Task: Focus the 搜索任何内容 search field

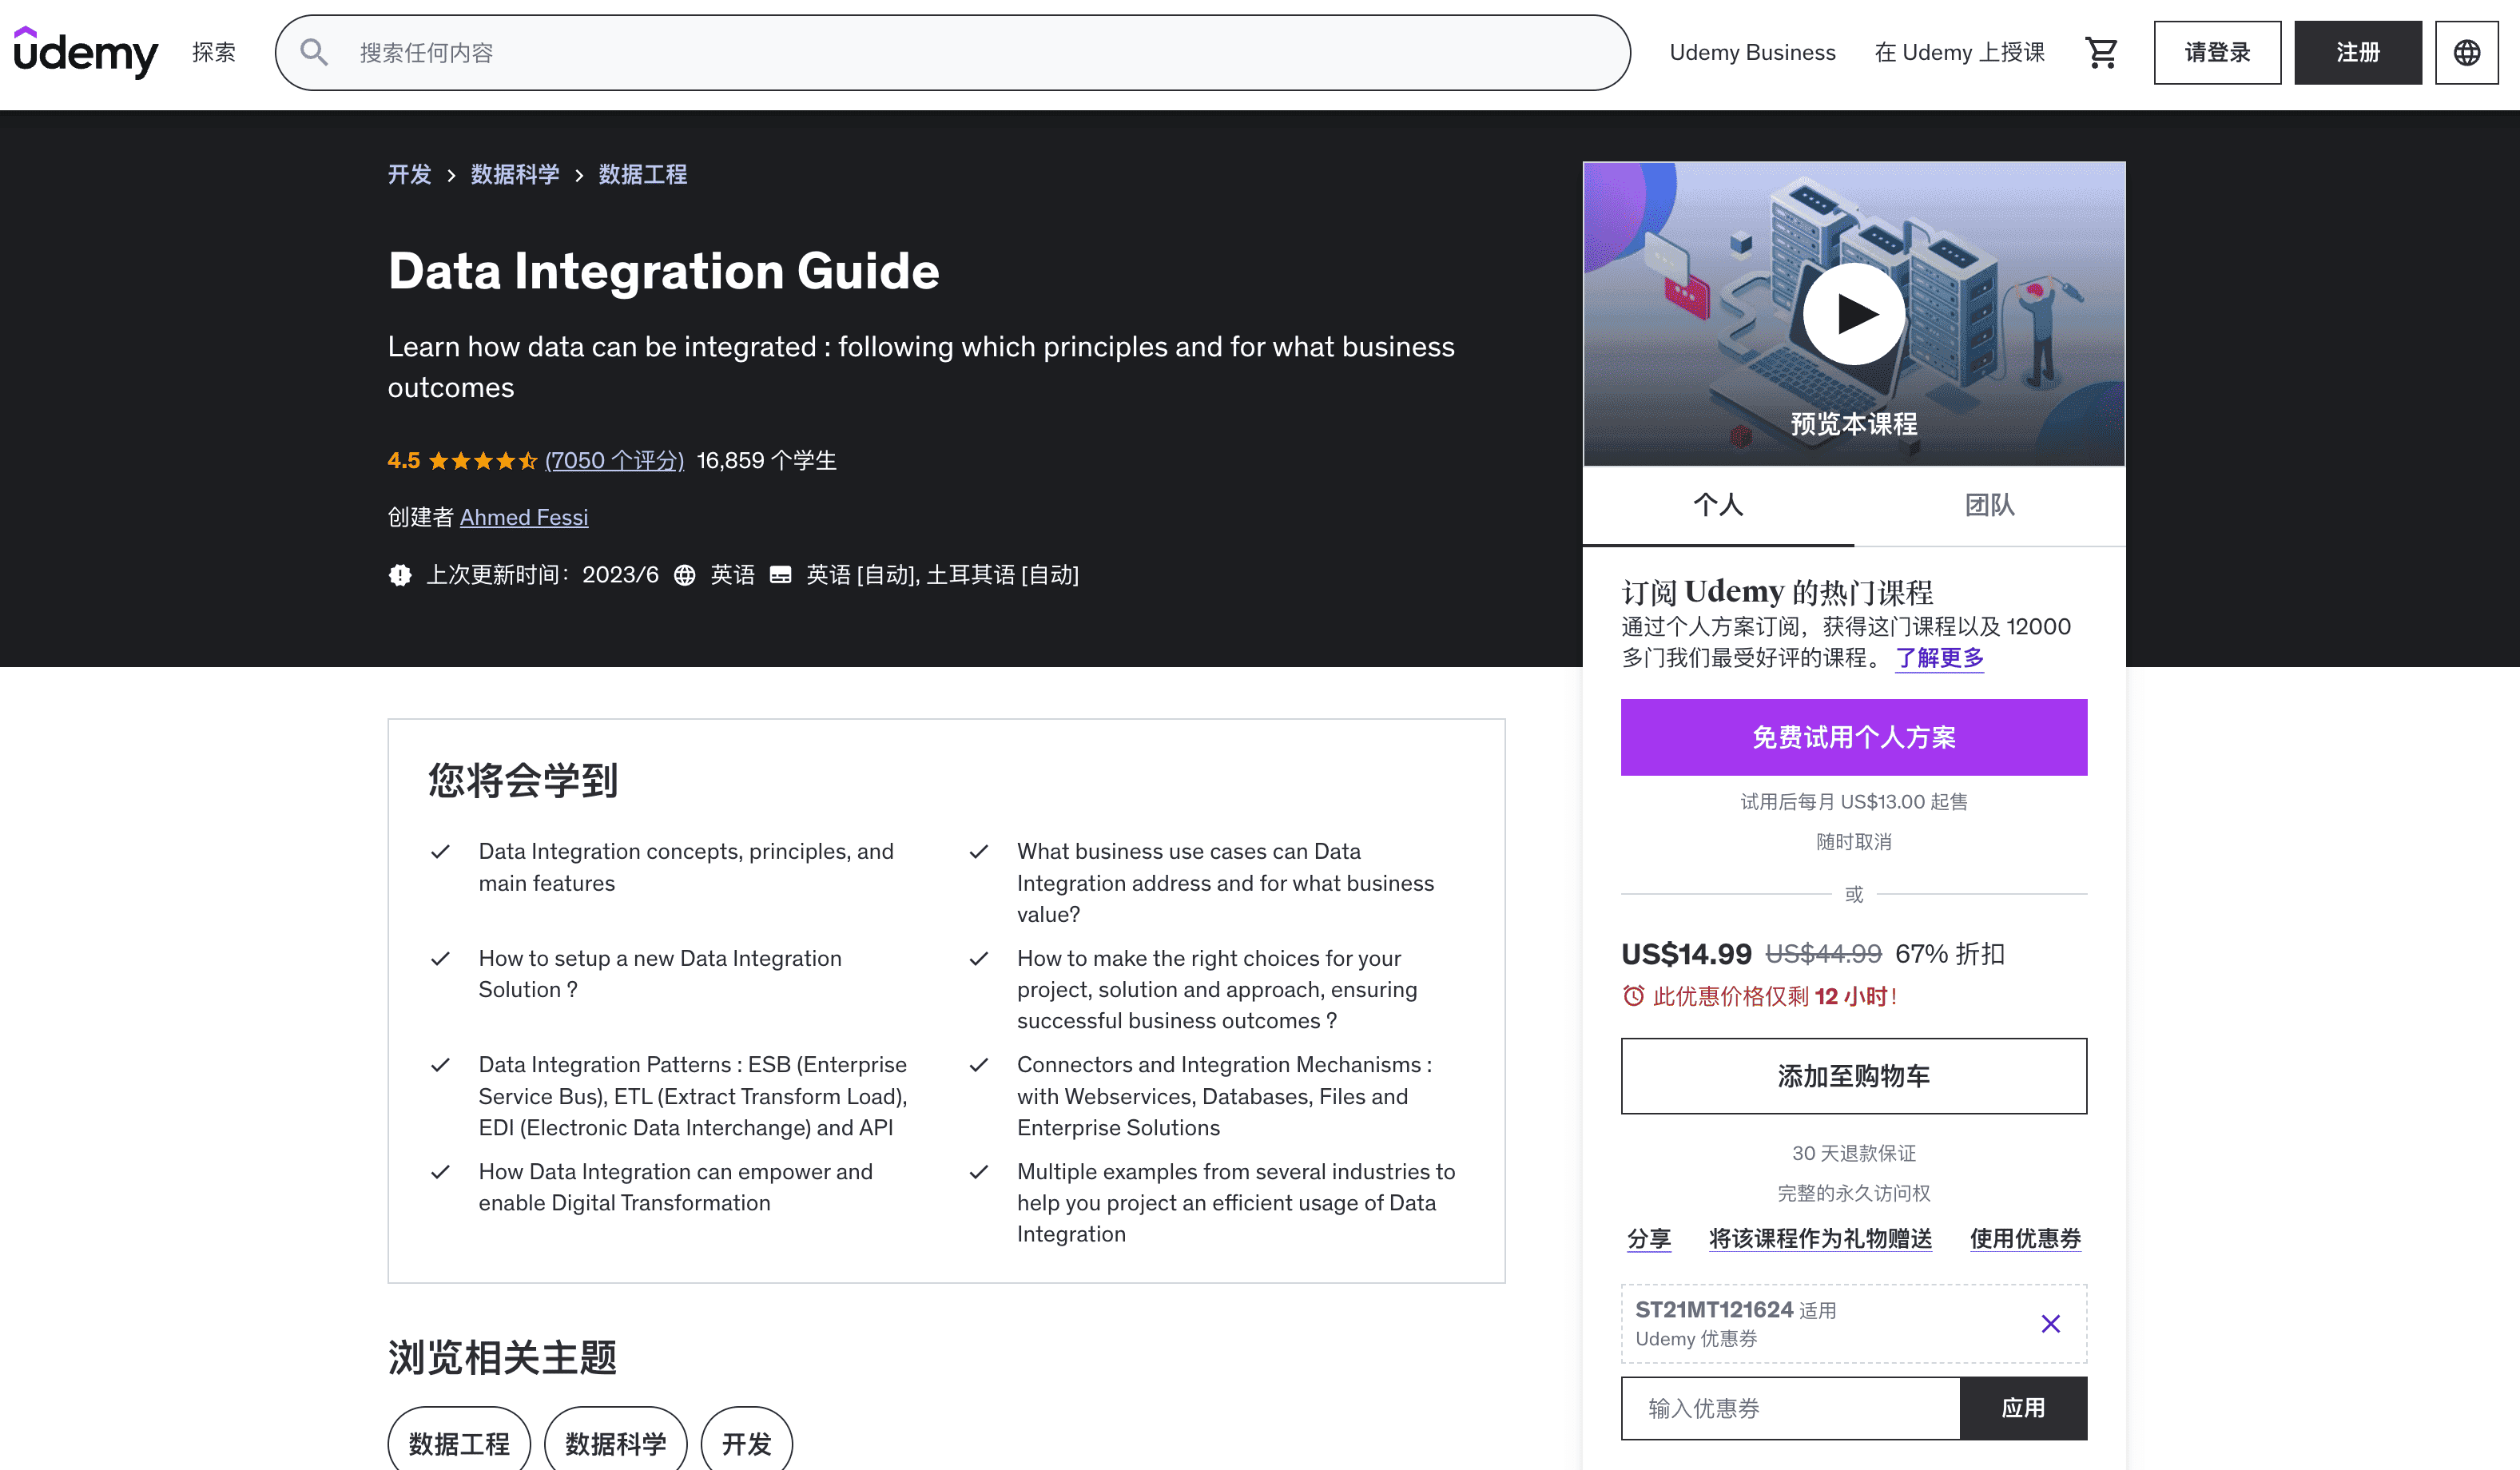Action: coord(953,52)
